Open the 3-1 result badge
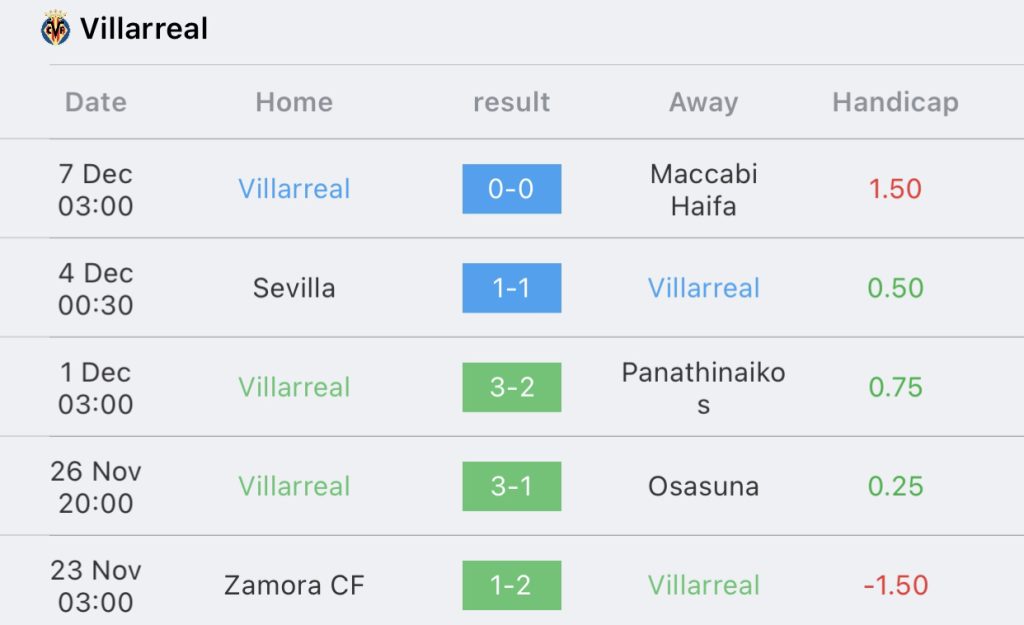 pos(511,487)
